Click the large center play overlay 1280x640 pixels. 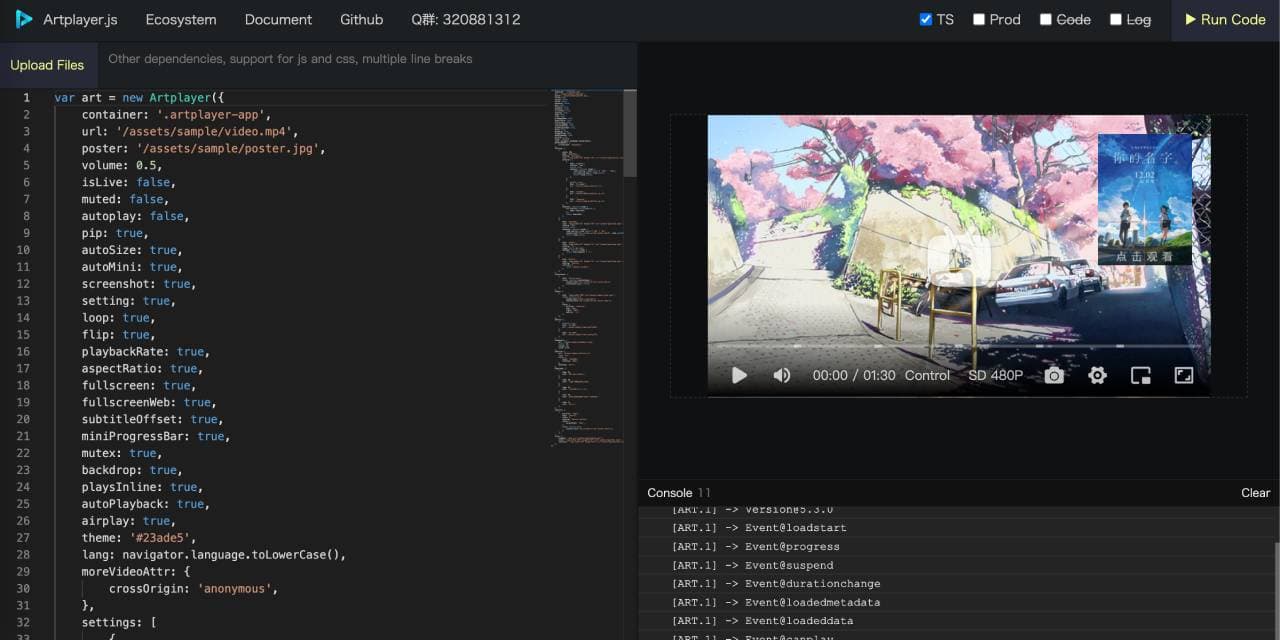coord(959,262)
